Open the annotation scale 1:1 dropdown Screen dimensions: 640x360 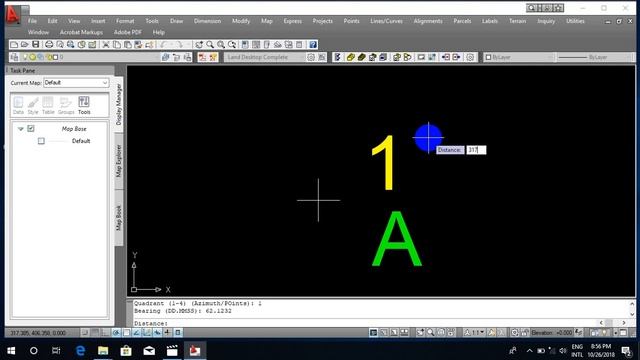pos(474,333)
